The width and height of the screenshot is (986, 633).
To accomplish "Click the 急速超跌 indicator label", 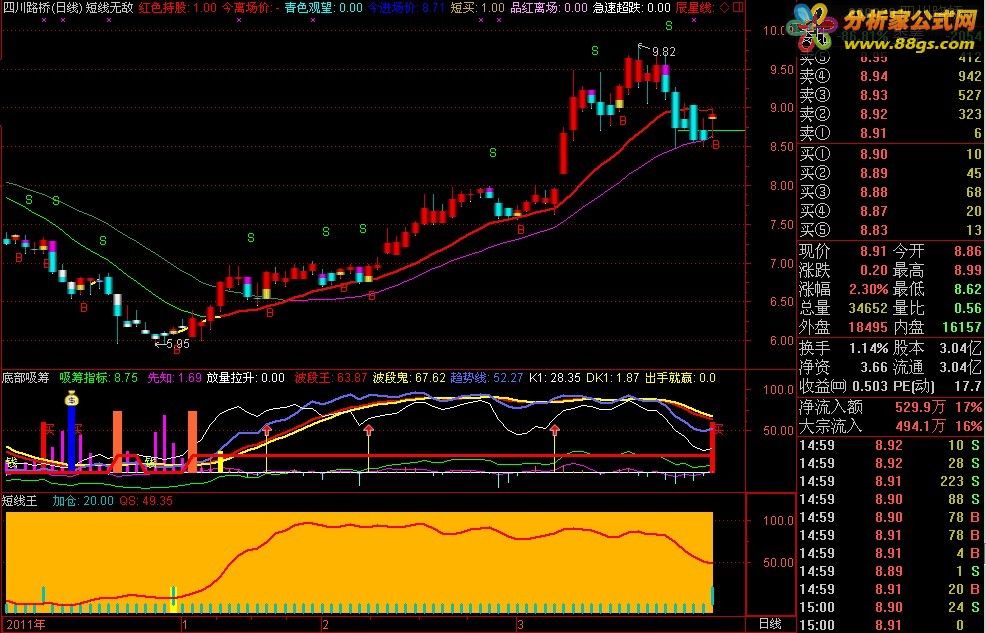I will (x=616, y=8).
